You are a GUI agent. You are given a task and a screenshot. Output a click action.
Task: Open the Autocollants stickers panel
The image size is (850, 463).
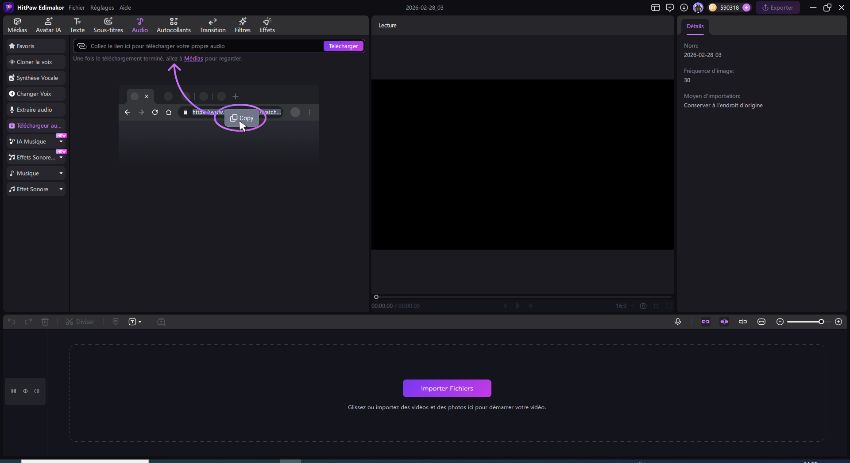click(174, 25)
